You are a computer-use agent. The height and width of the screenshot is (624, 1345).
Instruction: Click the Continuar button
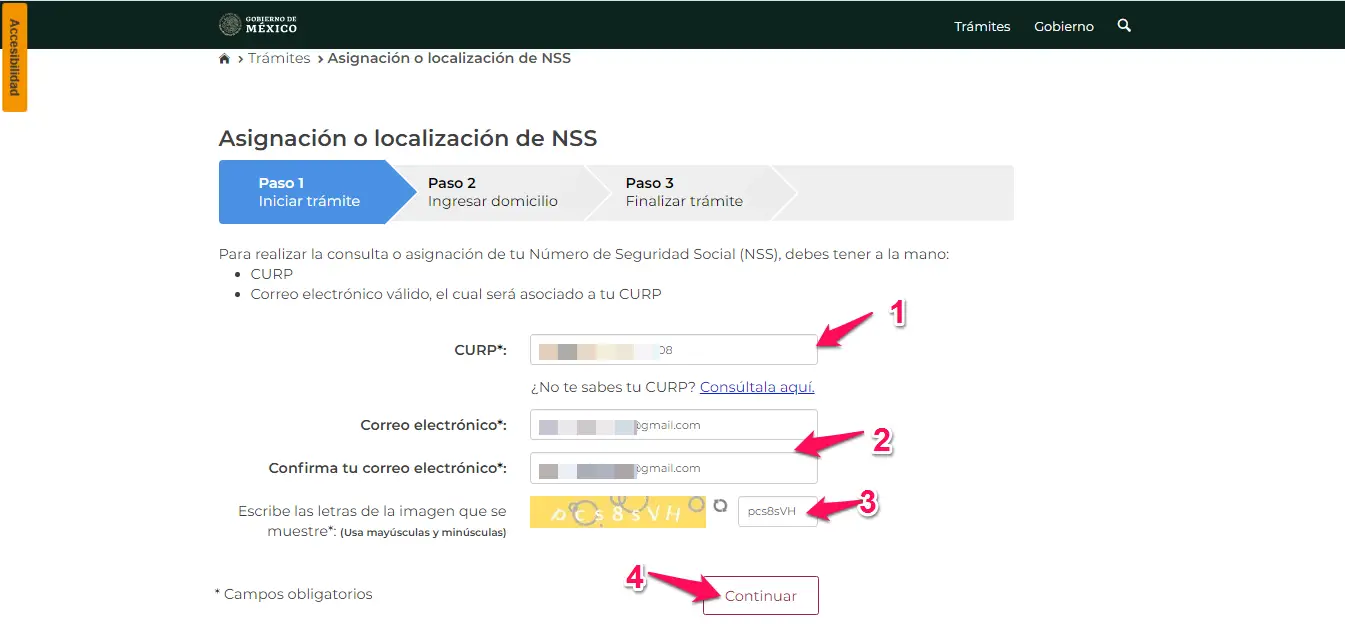click(x=761, y=595)
